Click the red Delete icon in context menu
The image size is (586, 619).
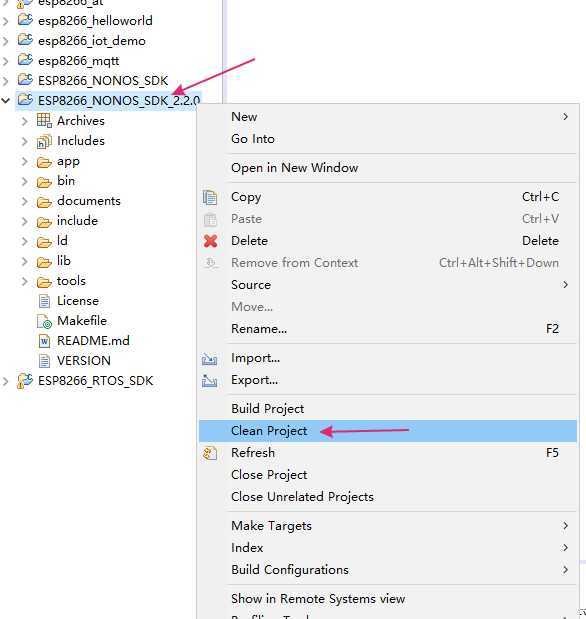[x=210, y=241]
